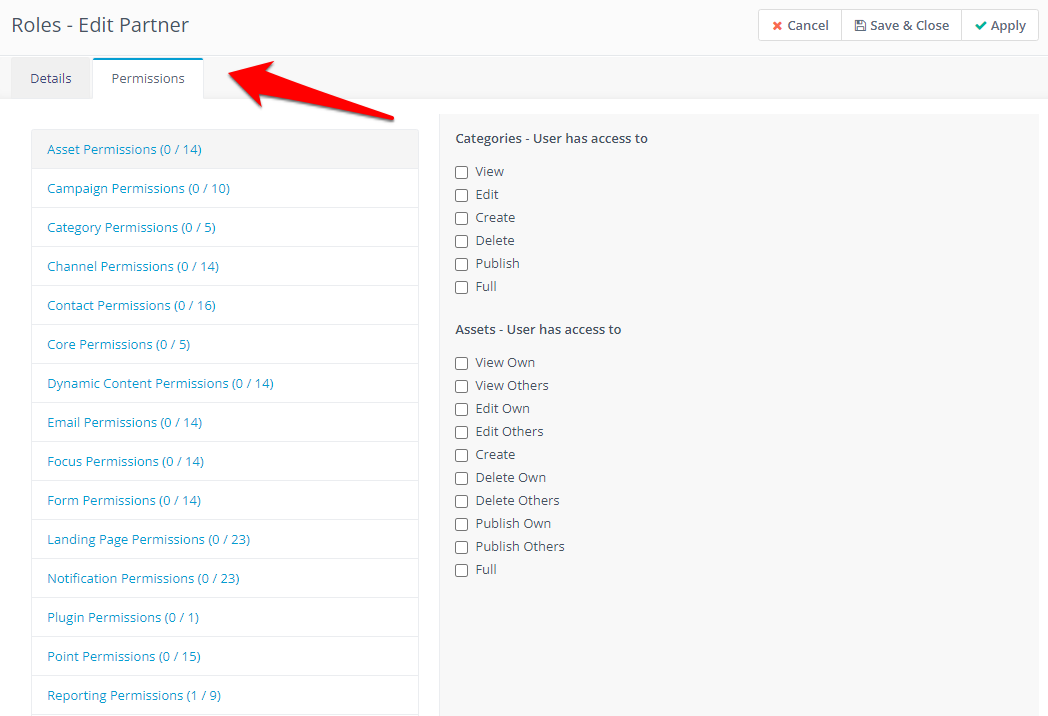1048x716 pixels.
Task: Select Contact Permissions in list
Action: (131, 306)
